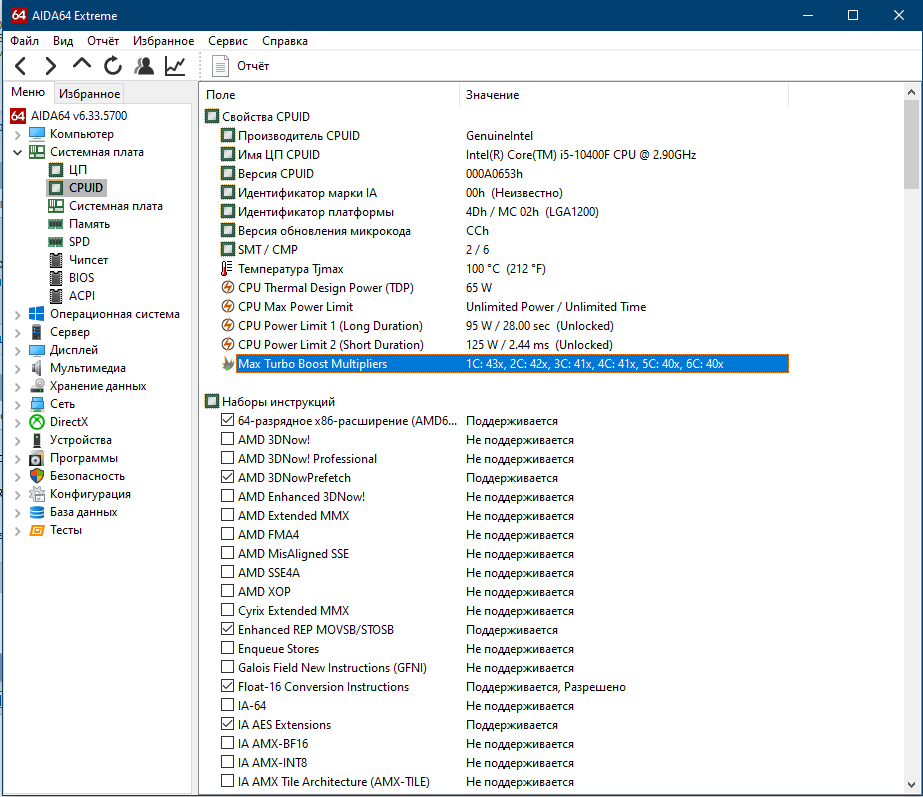Click the Программы icon

(x=36, y=458)
